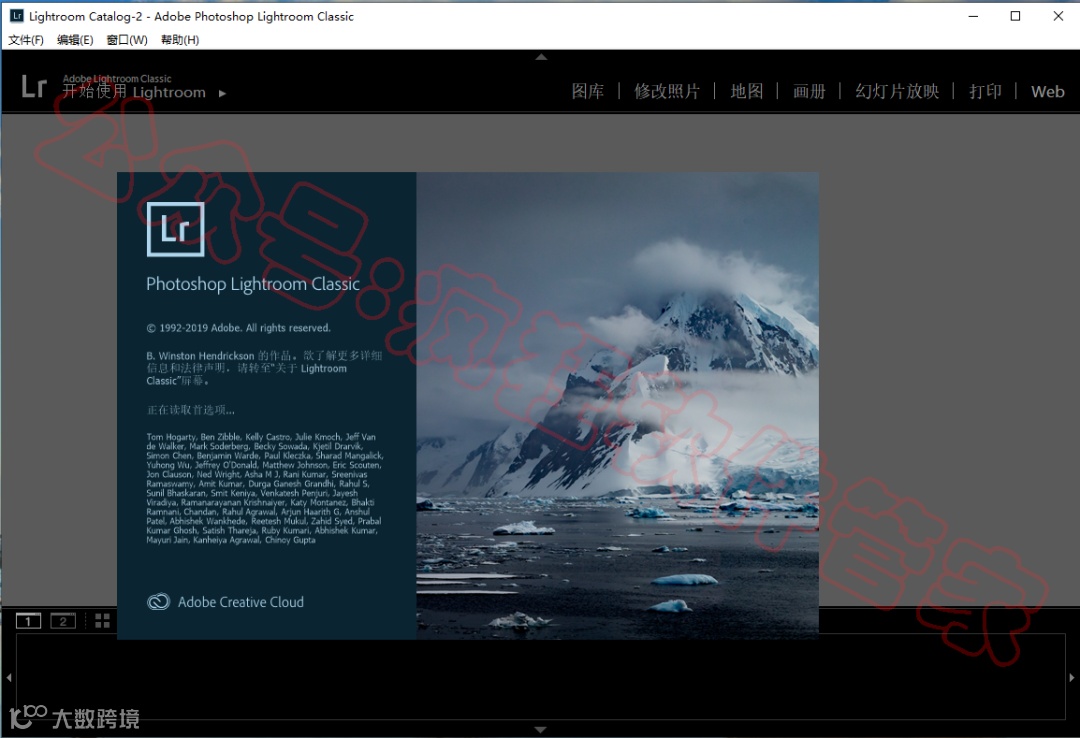Screen dimensions: 1080x738
Task: Click the Adobe Creative Cloud label
Action: [x=240, y=602]
